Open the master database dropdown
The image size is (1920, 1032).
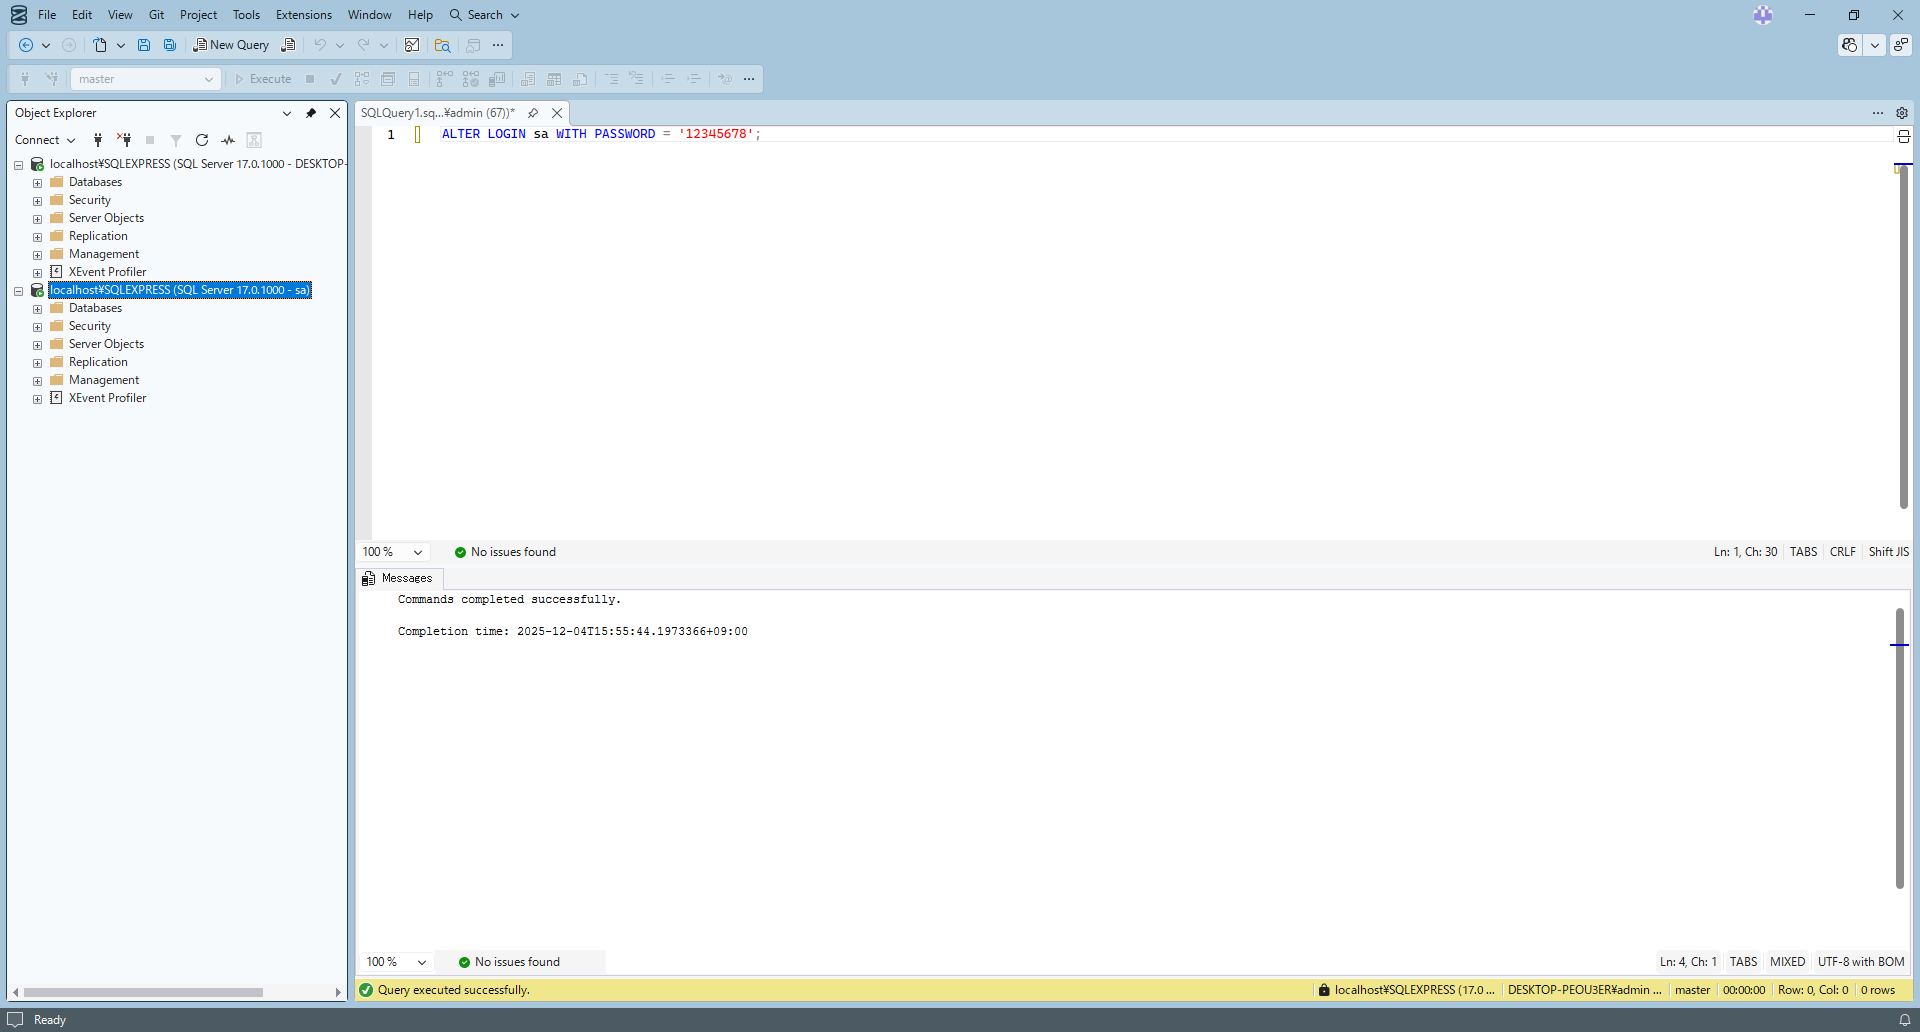pyautogui.click(x=208, y=79)
